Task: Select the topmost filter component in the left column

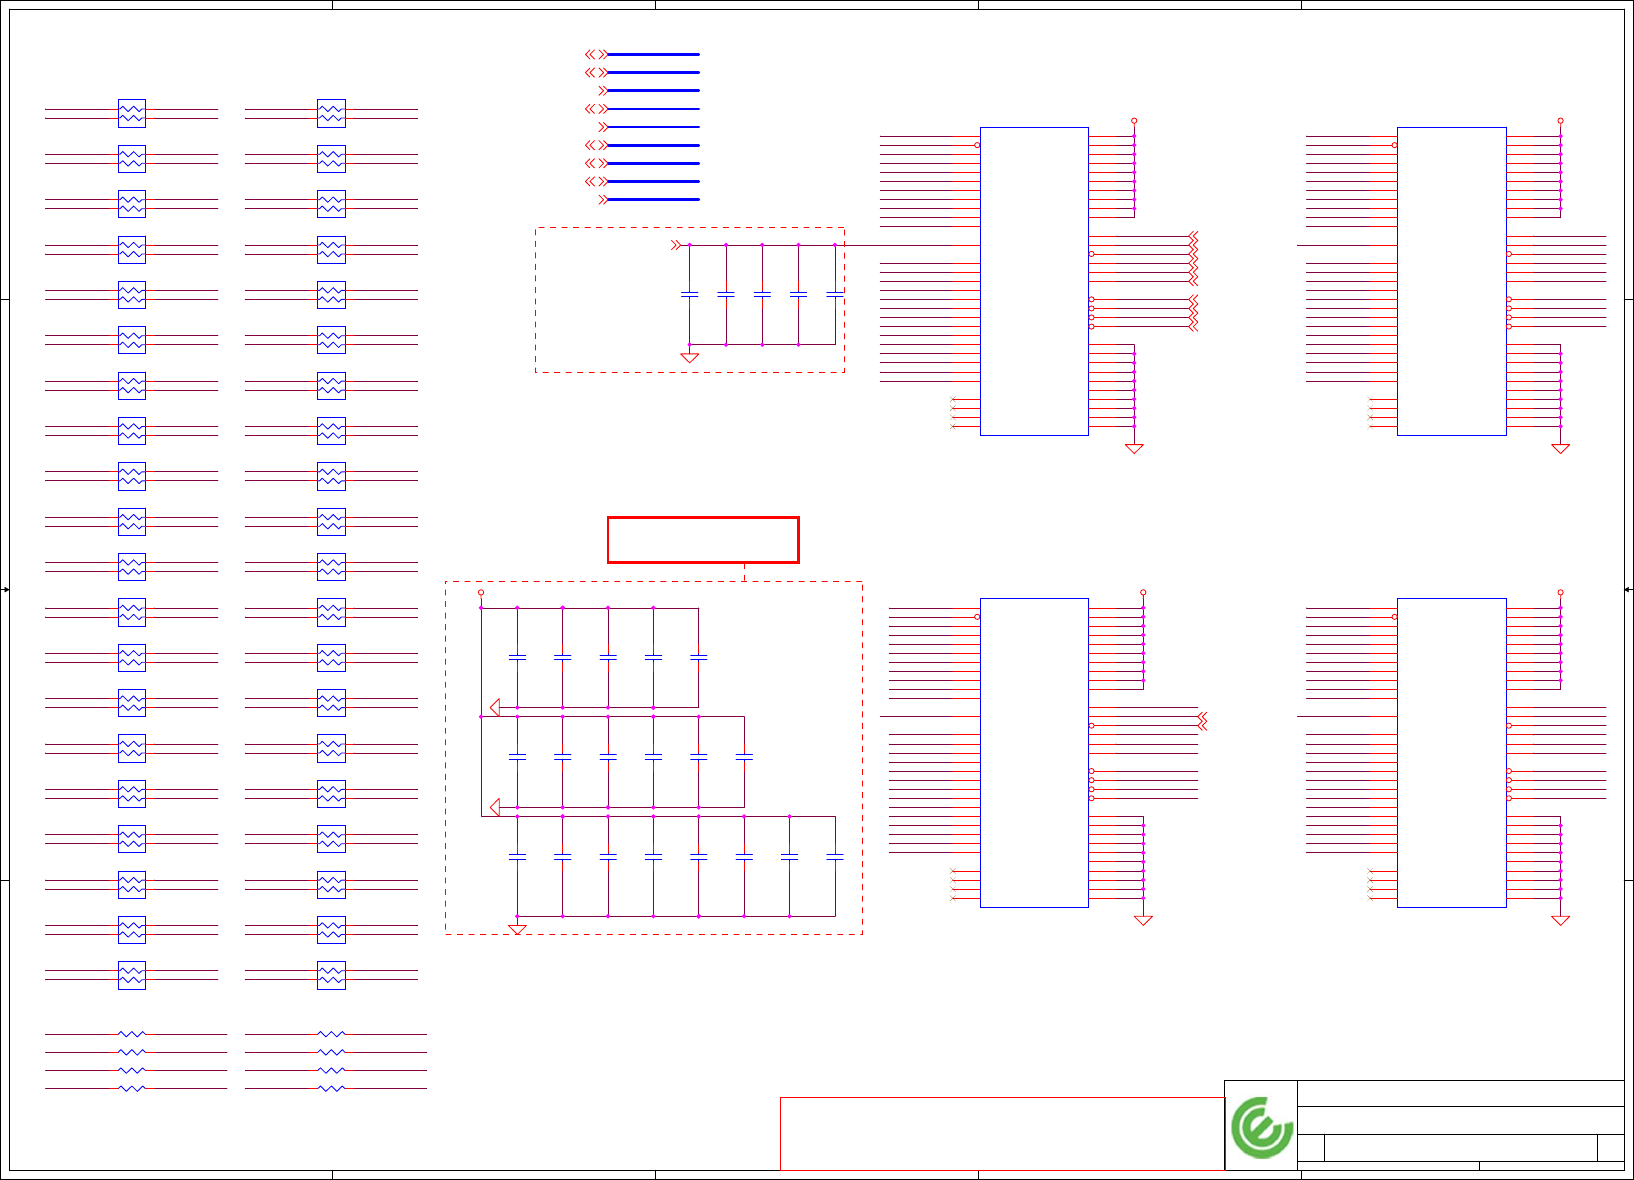Action: [x=132, y=113]
